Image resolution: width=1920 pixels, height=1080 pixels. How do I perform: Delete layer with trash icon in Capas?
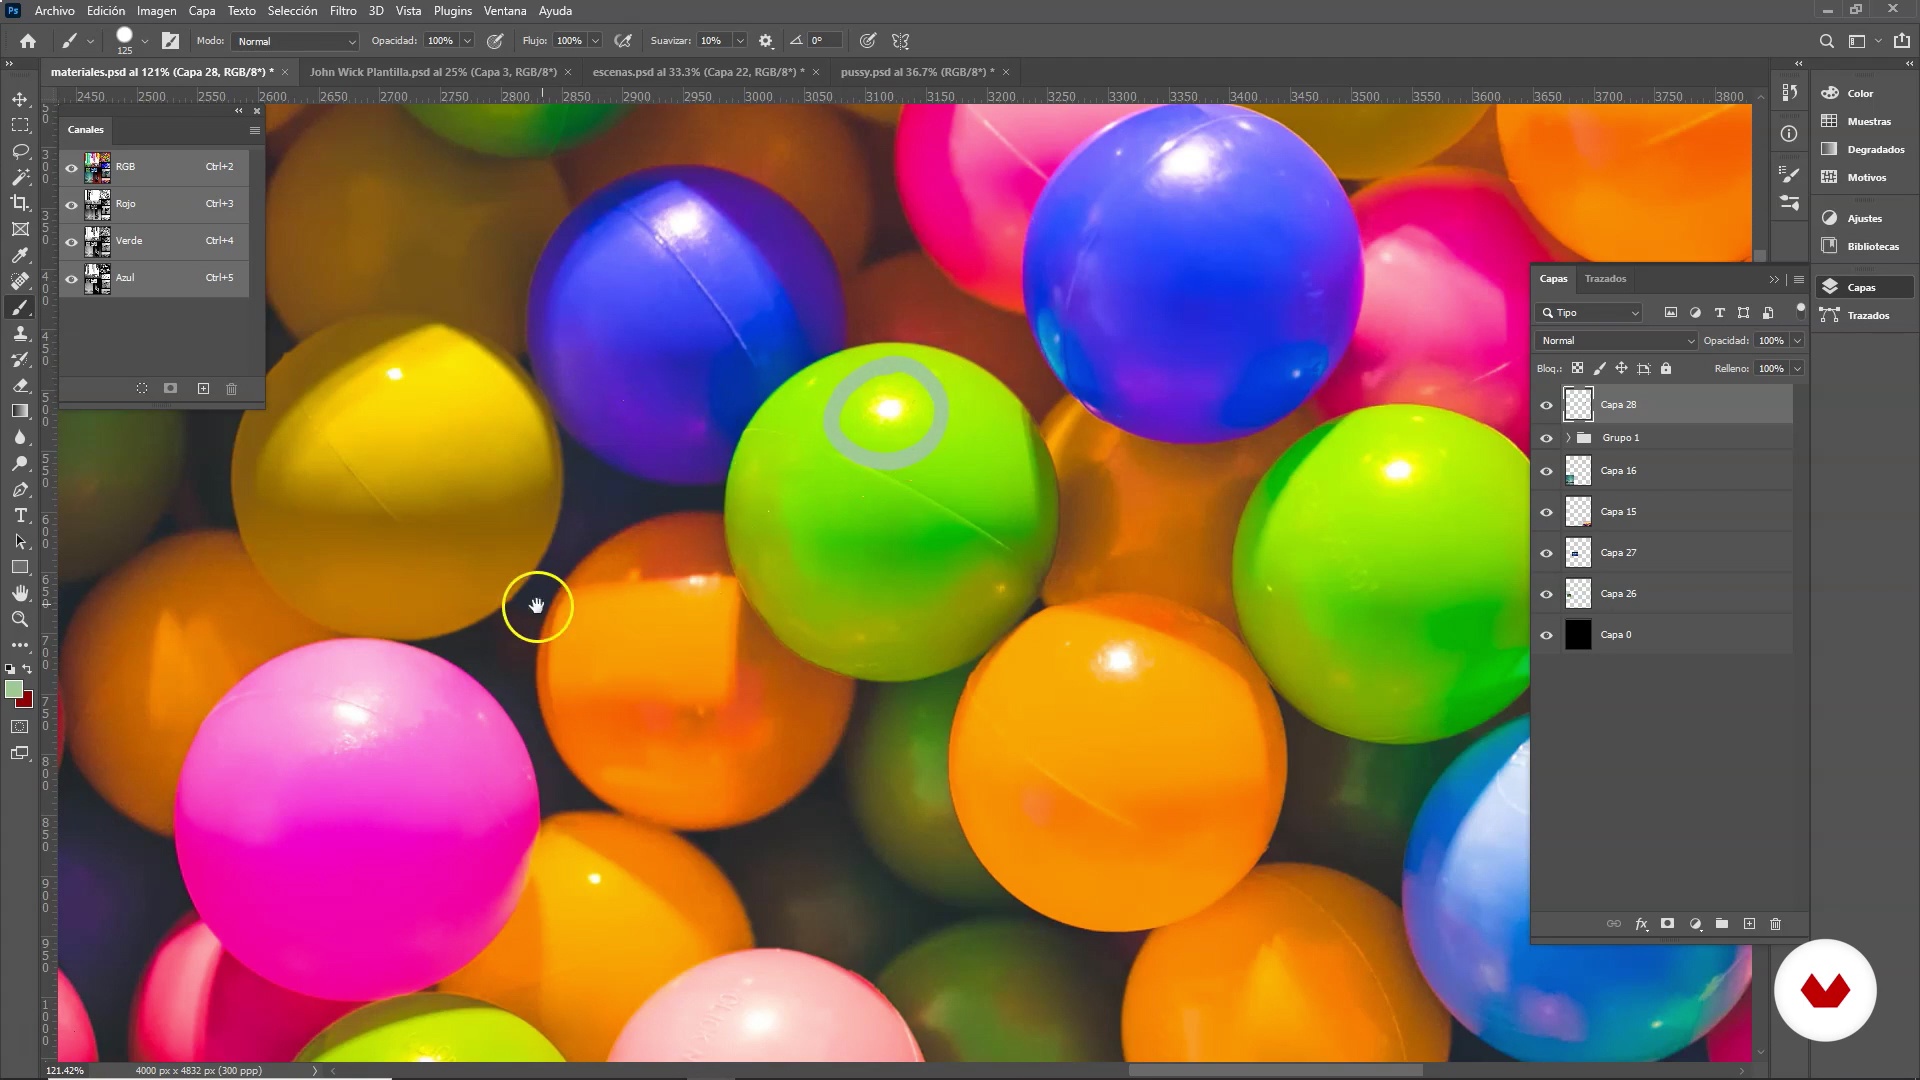[x=1776, y=924]
